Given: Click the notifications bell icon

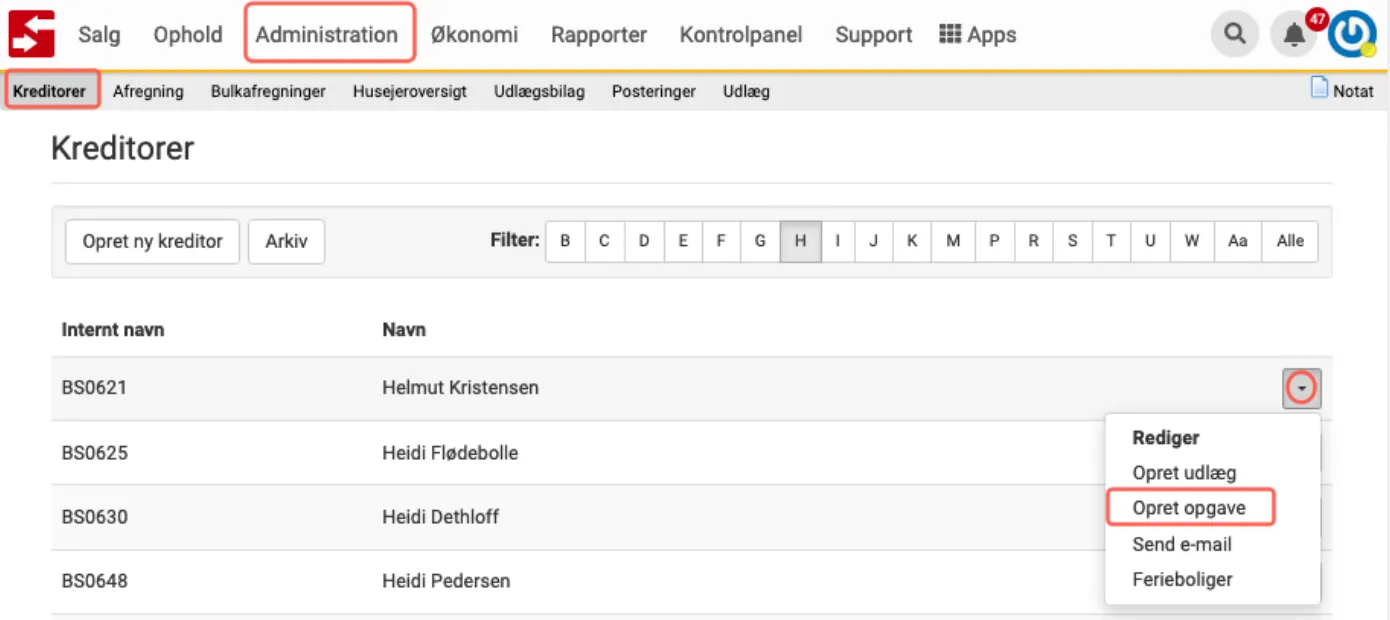Looking at the screenshot, I should [x=1292, y=35].
